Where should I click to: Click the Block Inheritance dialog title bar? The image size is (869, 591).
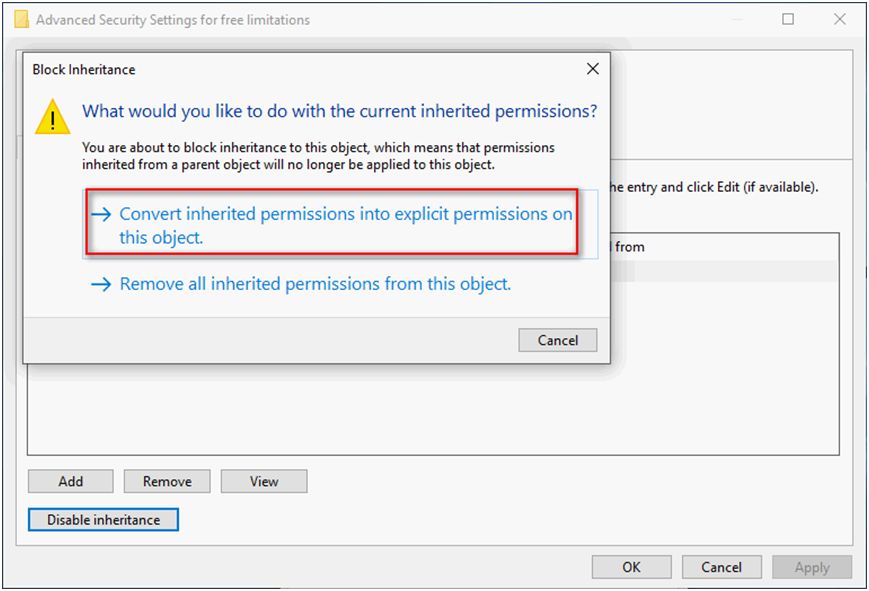point(300,69)
